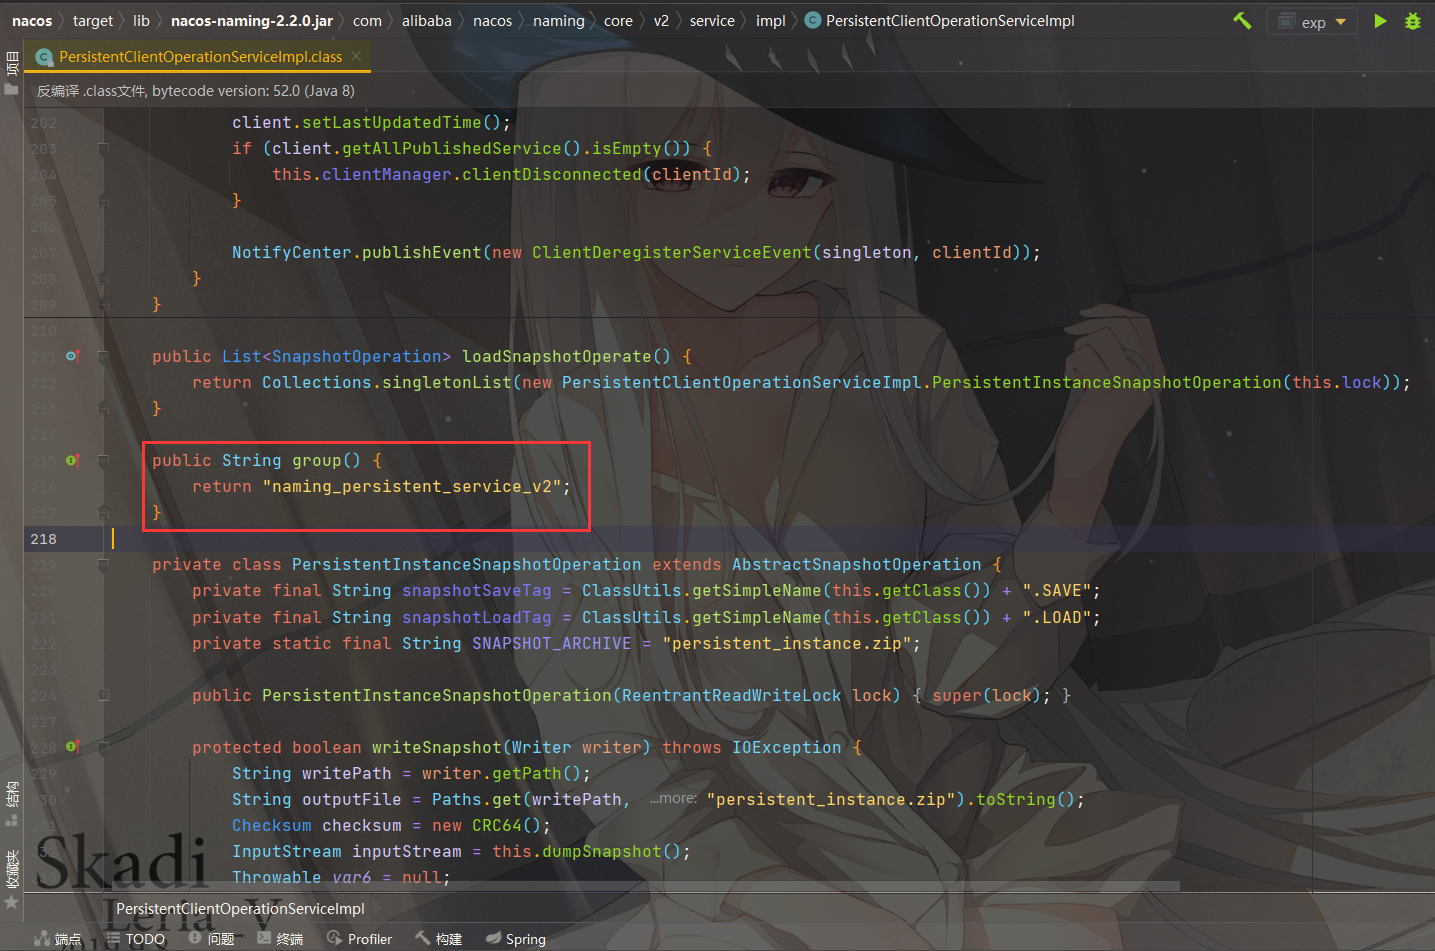Click the setLastUpdatedTime method call

click(x=392, y=123)
